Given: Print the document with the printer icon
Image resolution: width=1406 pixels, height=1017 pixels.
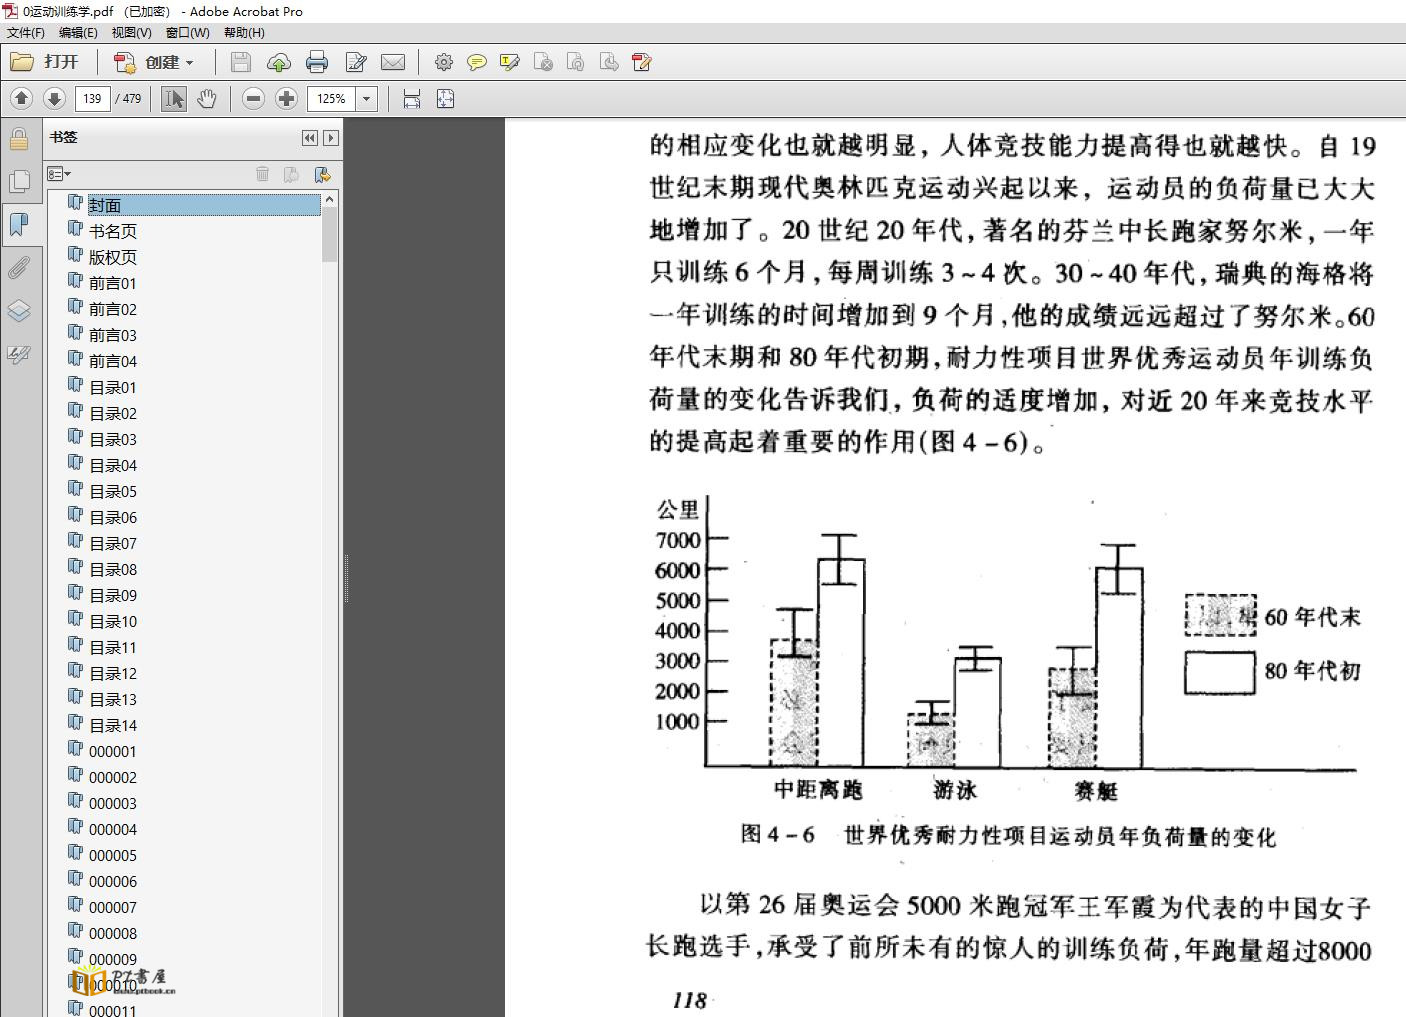Looking at the screenshot, I should click(x=317, y=62).
